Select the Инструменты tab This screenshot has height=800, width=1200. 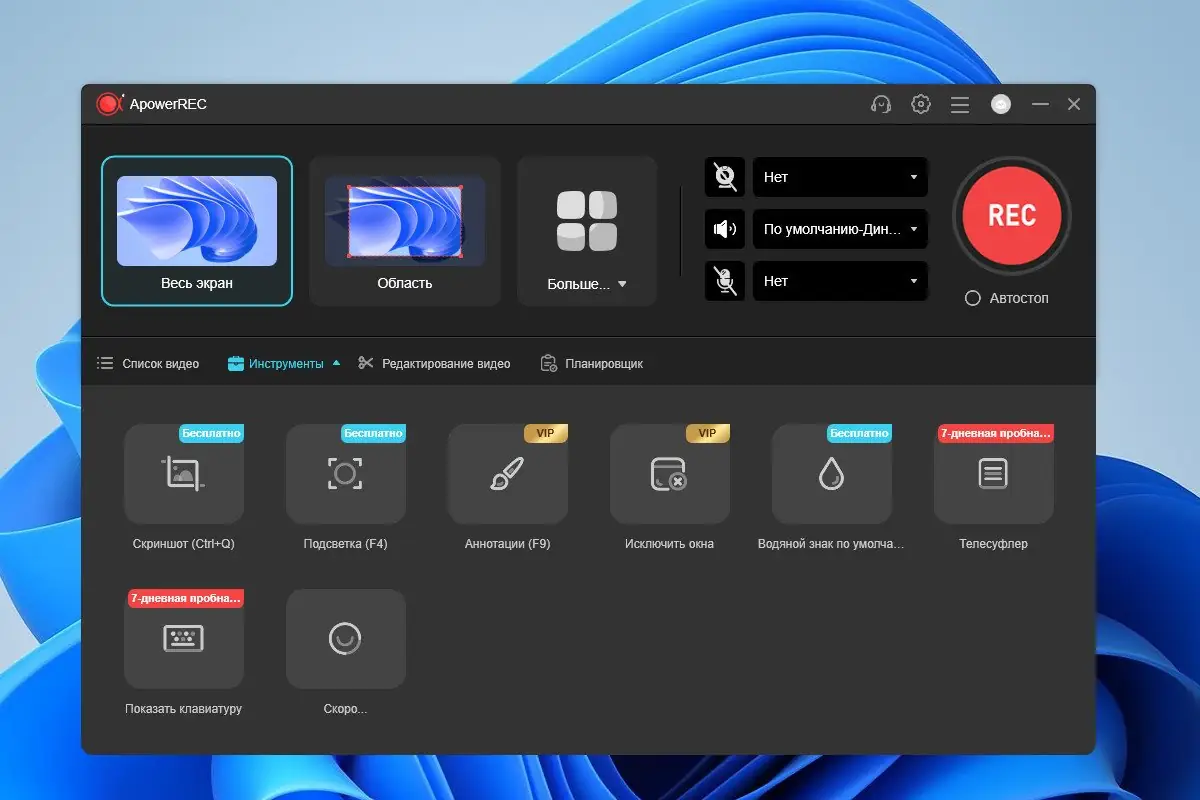276,364
